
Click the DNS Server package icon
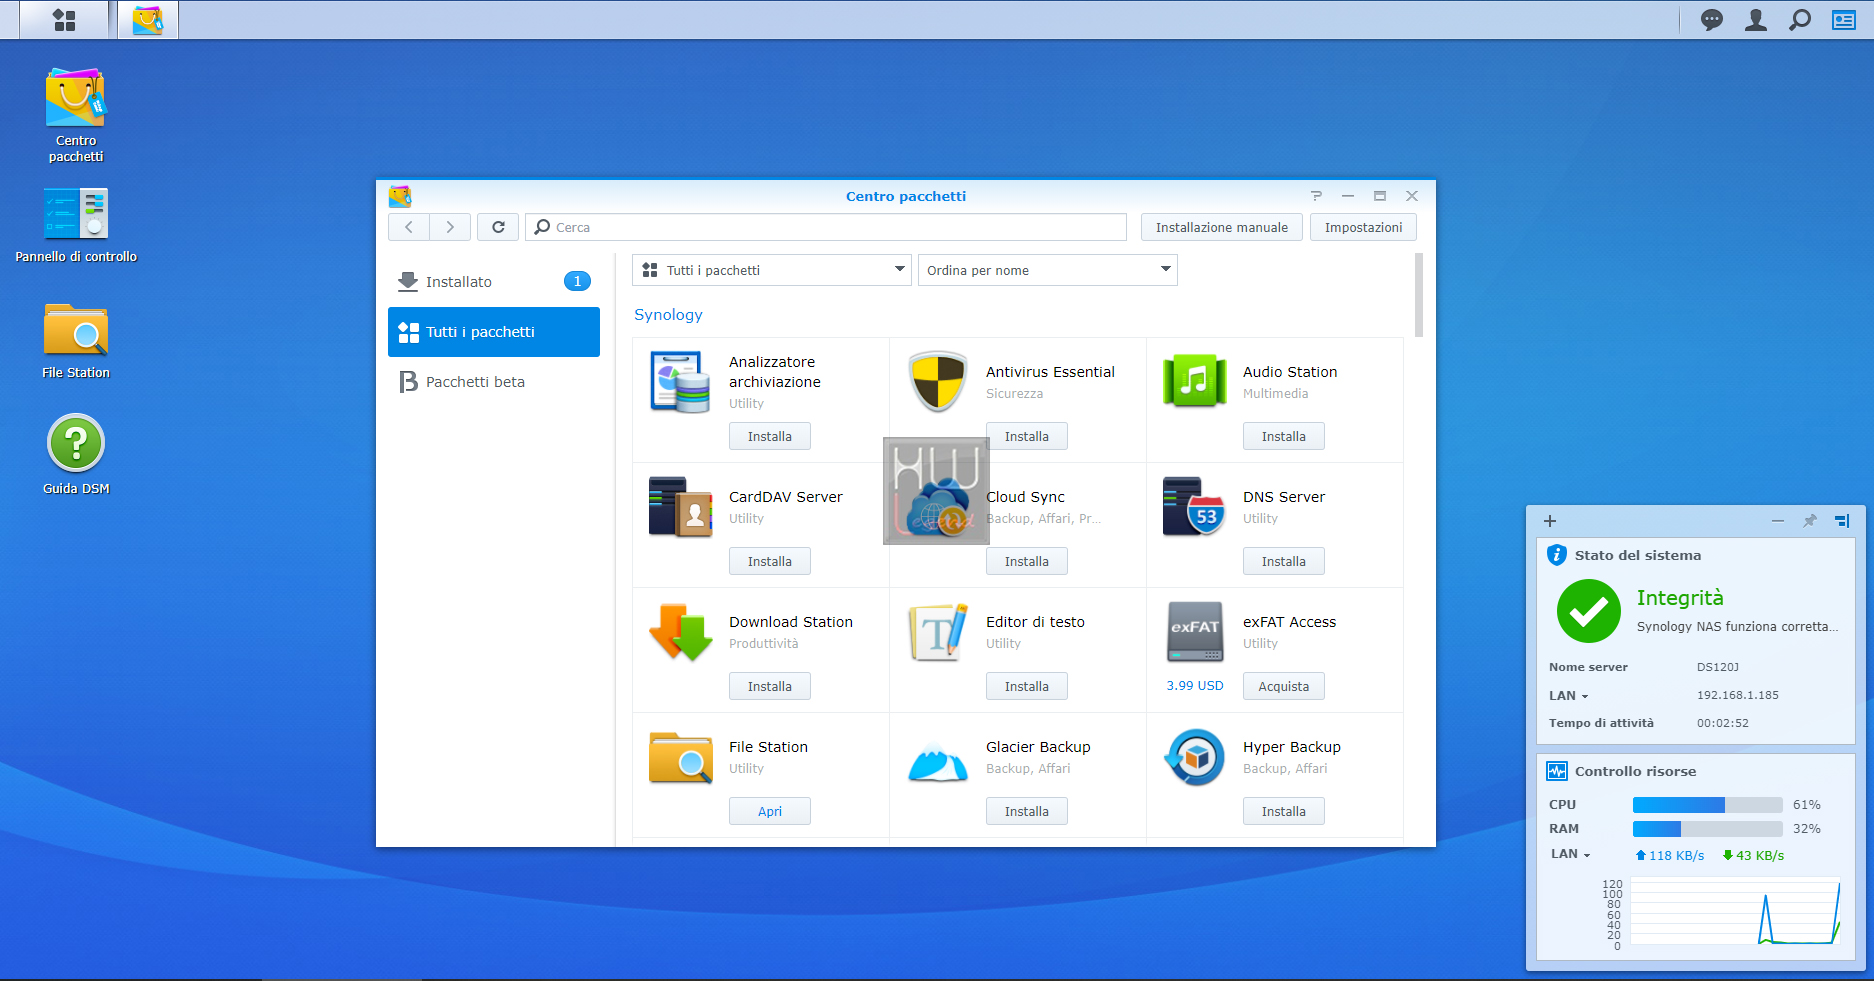tap(1194, 507)
